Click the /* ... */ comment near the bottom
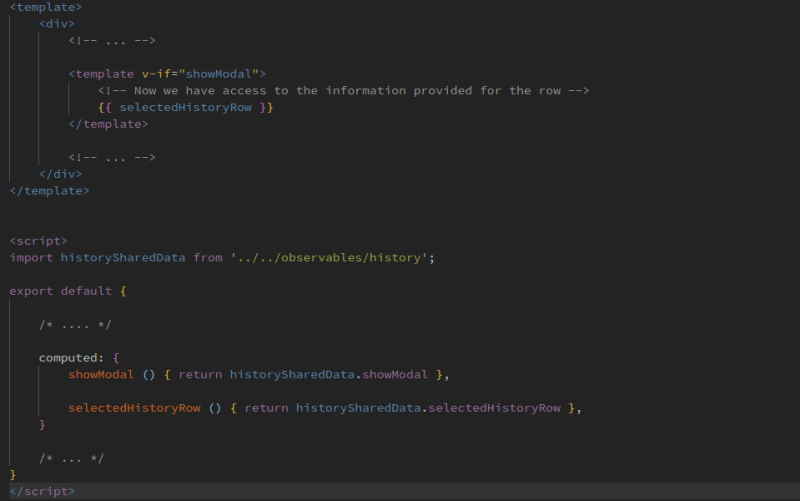800x501 pixels. point(72,458)
